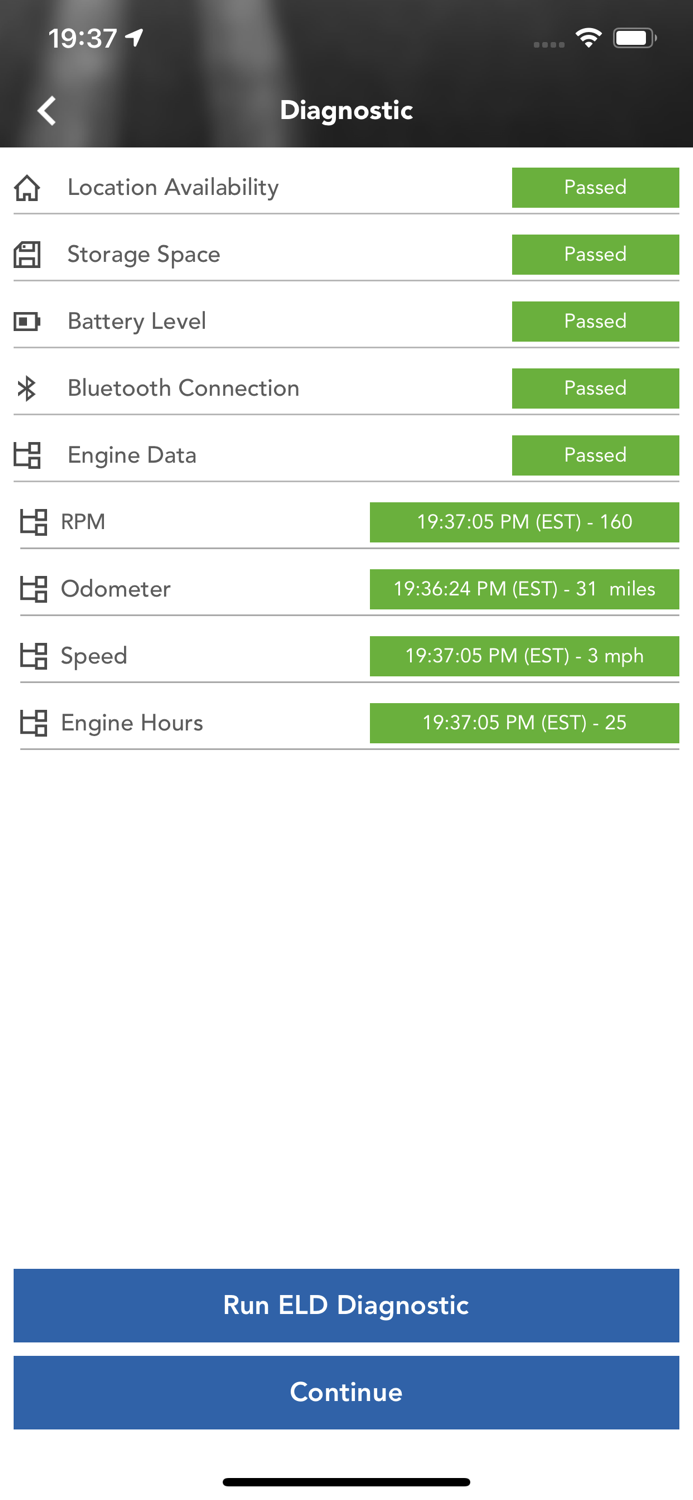
Task: Toggle the Engine Data Passed status
Action: pos(595,455)
